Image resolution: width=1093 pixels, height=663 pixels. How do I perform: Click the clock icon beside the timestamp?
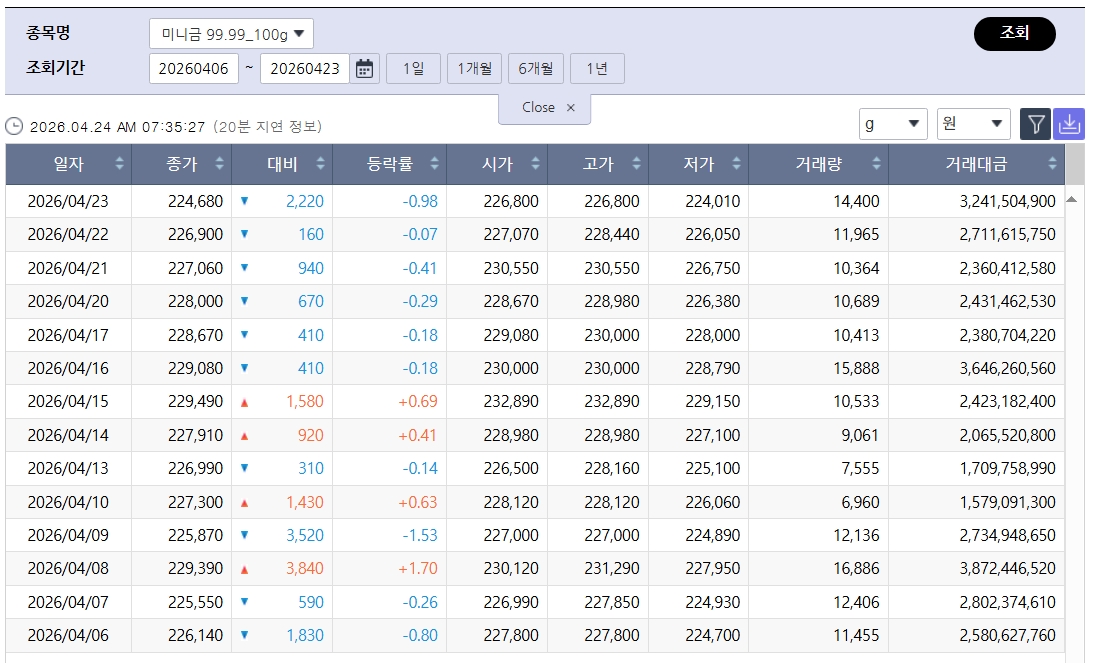[x=14, y=126]
